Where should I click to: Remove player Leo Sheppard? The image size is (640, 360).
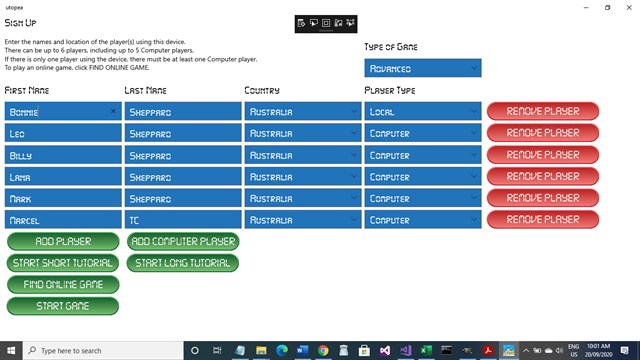(x=543, y=133)
